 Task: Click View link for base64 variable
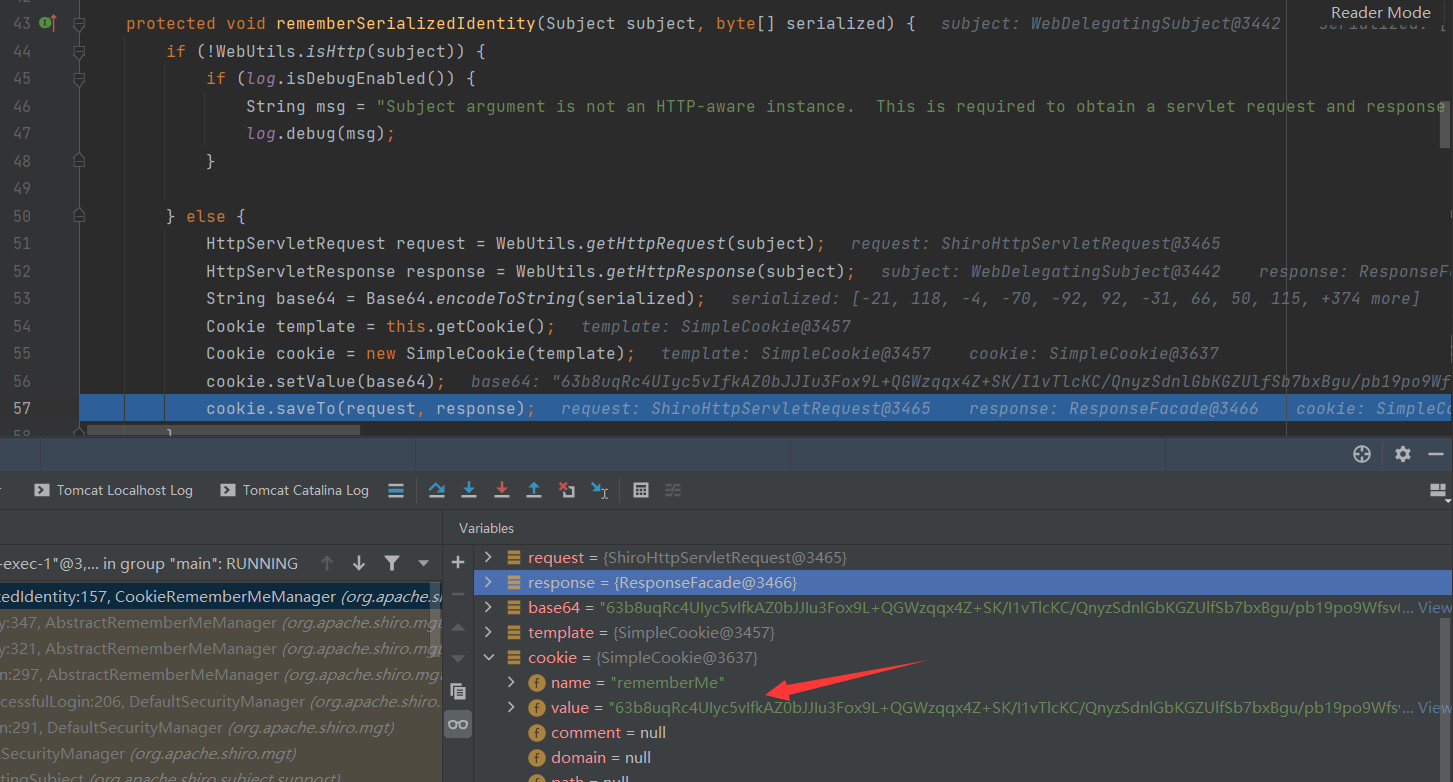pyautogui.click(x=1434, y=607)
